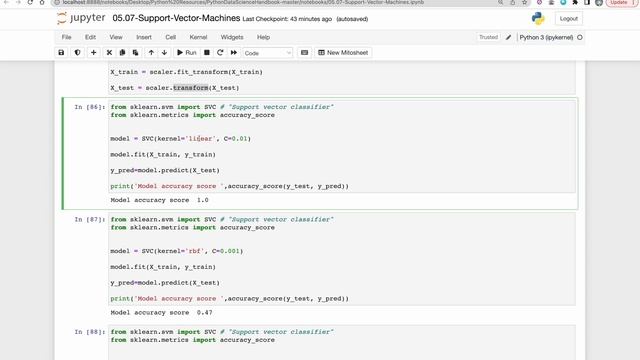Create a New Mitosheet
640x360 pixels.
click(343, 53)
